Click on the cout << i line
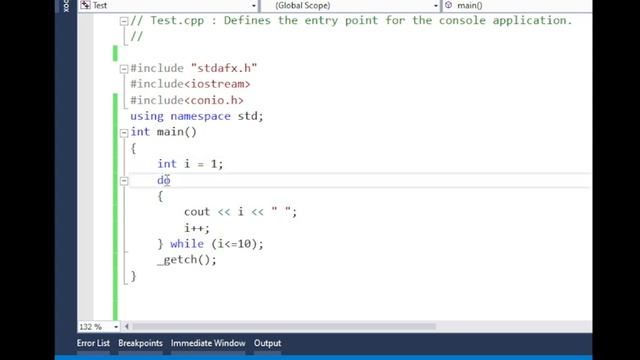640x360 pixels. pyautogui.click(x=240, y=212)
